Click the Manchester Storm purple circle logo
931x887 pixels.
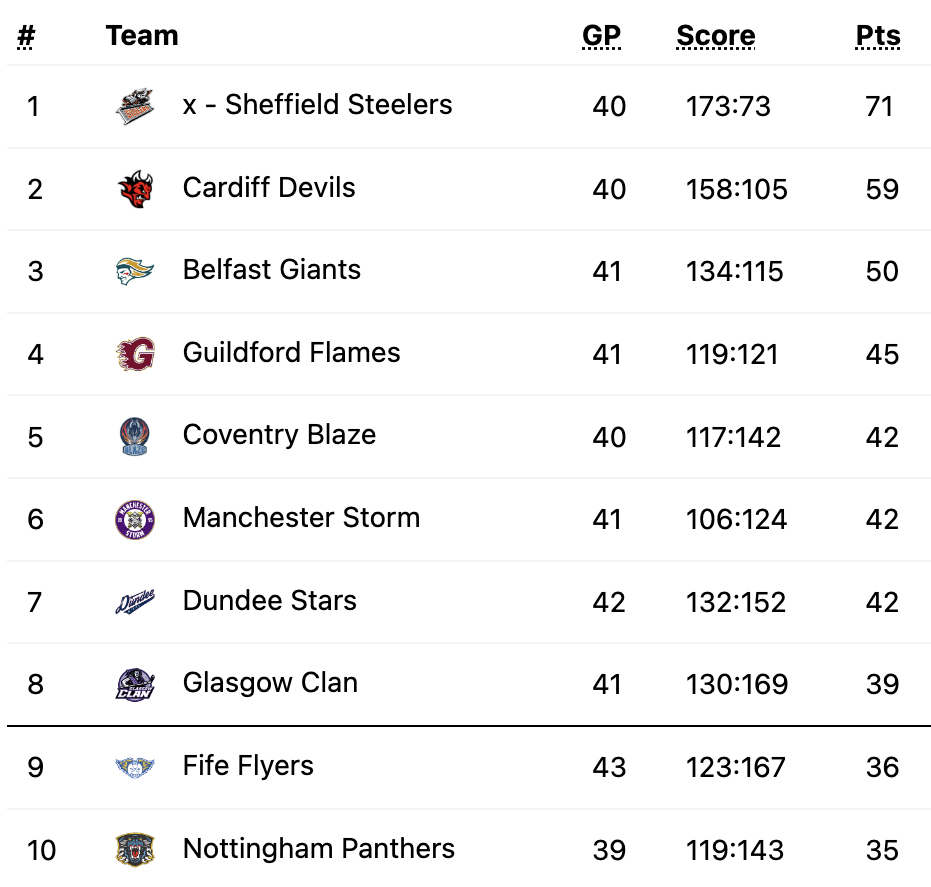[135, 519]
